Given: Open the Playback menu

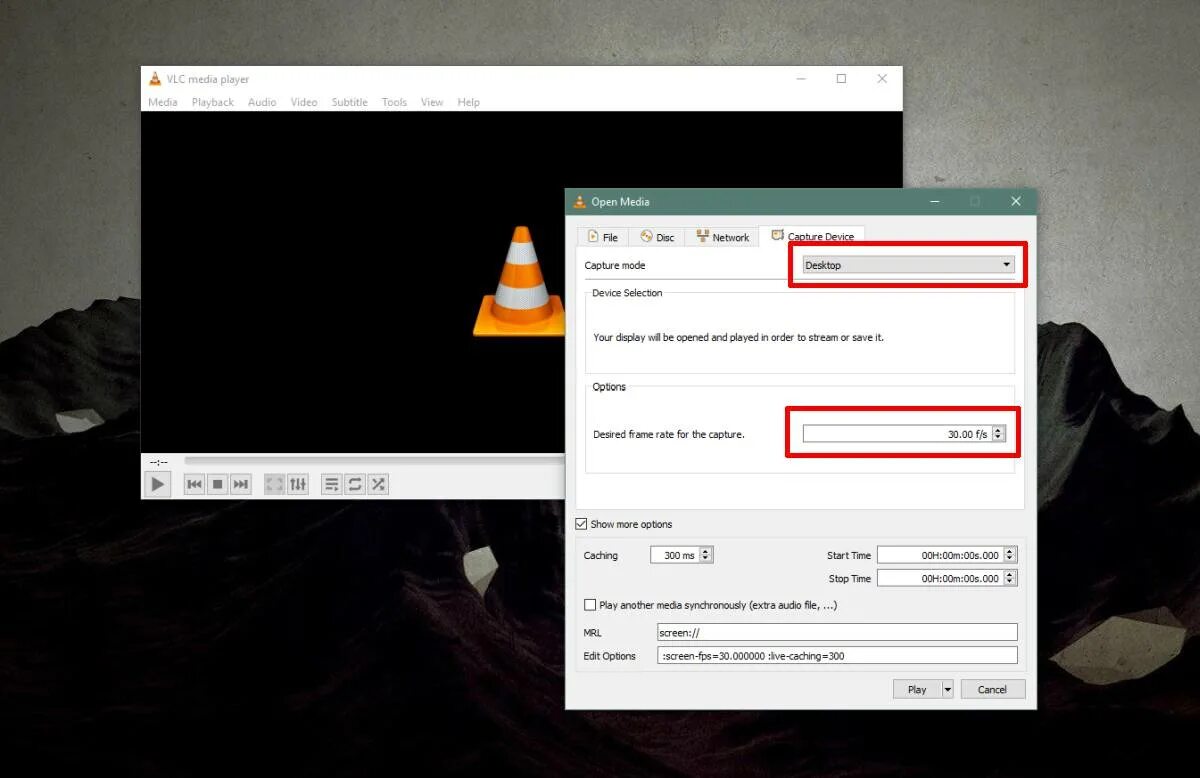Looking at the screenshot, I should click(x=213, y=102).
